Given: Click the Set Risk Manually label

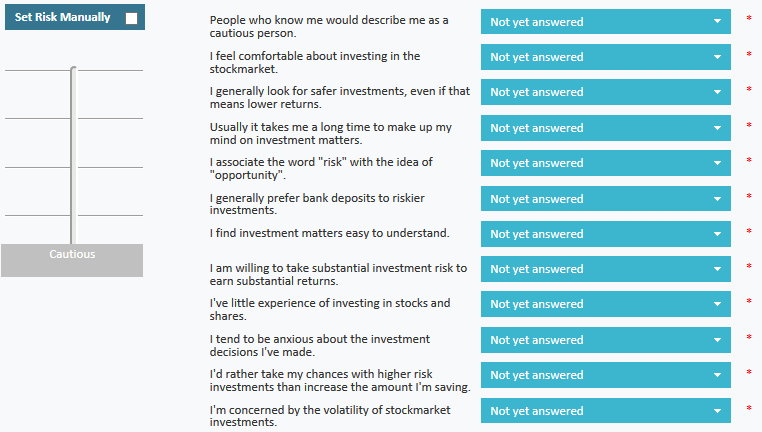Looking at the screenshot, I should pos(62,18).
